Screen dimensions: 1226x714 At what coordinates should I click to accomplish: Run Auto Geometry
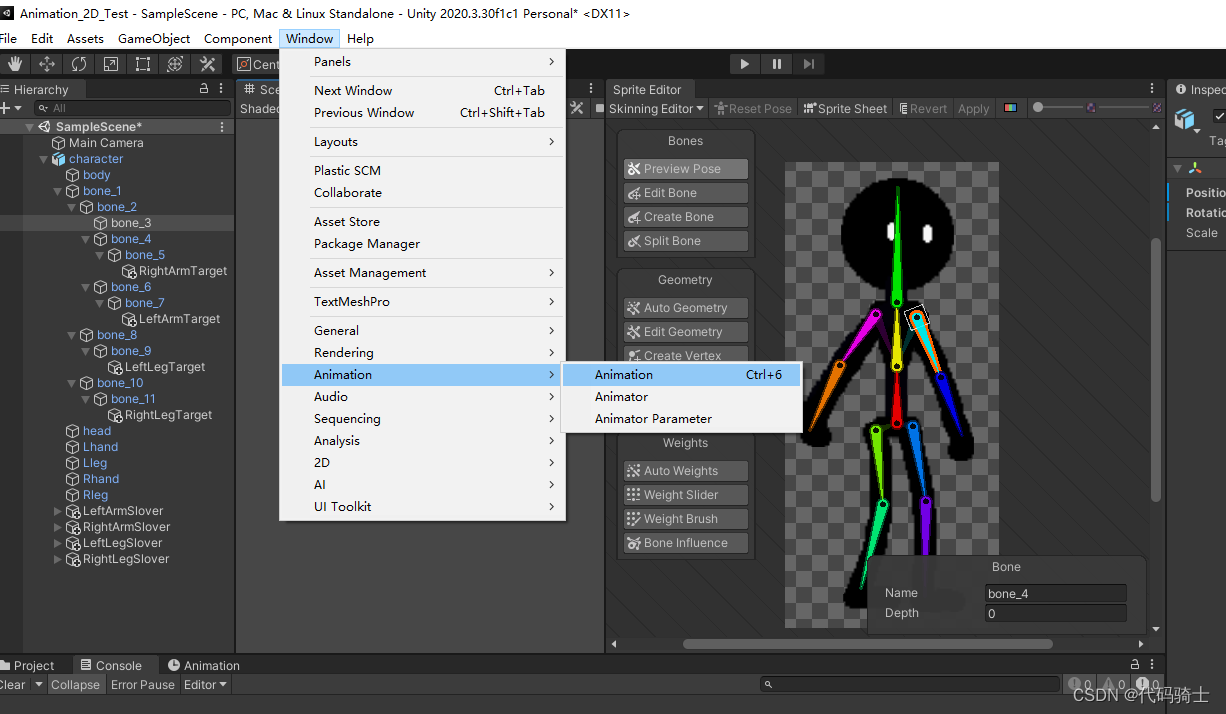[686, 308]
